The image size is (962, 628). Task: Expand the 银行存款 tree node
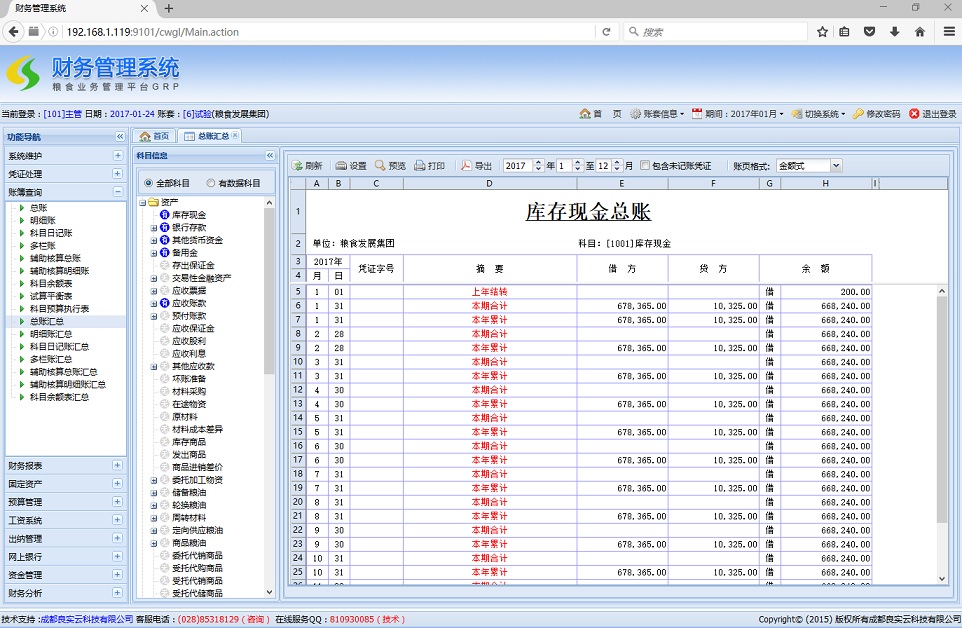154,228
